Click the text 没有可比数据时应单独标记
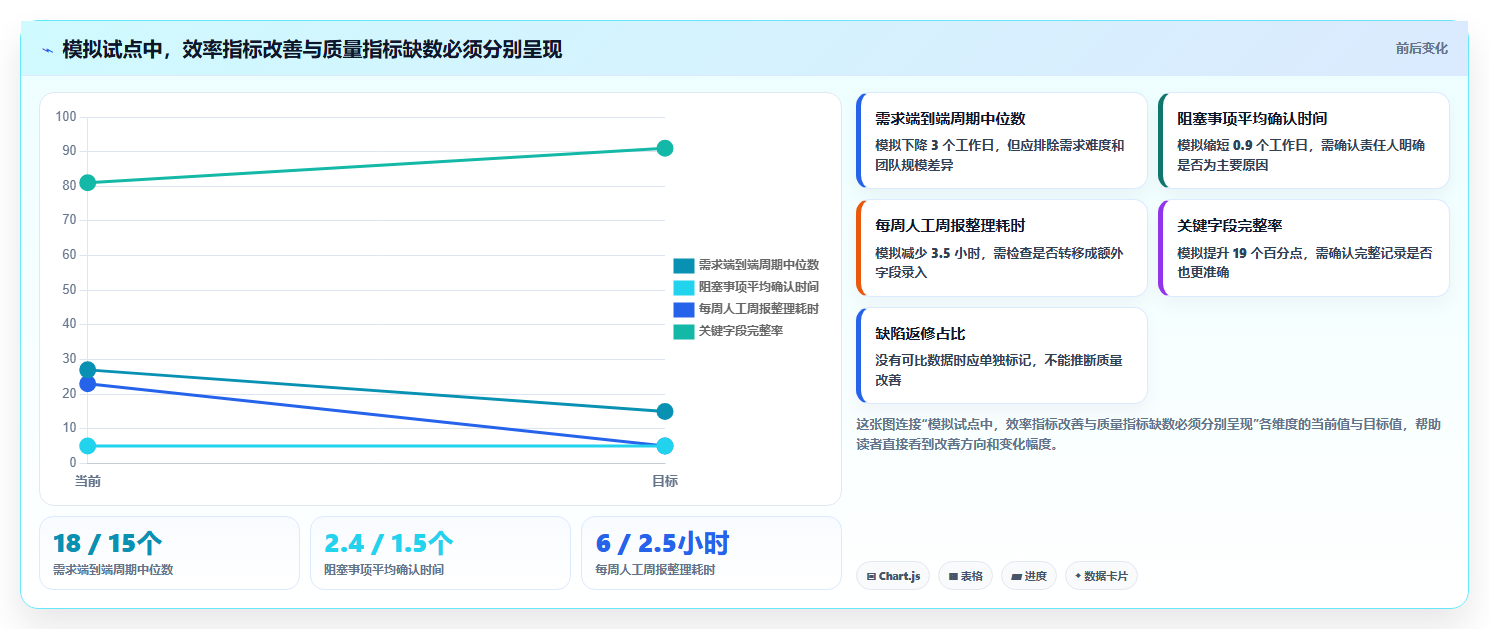 point(955,361)
